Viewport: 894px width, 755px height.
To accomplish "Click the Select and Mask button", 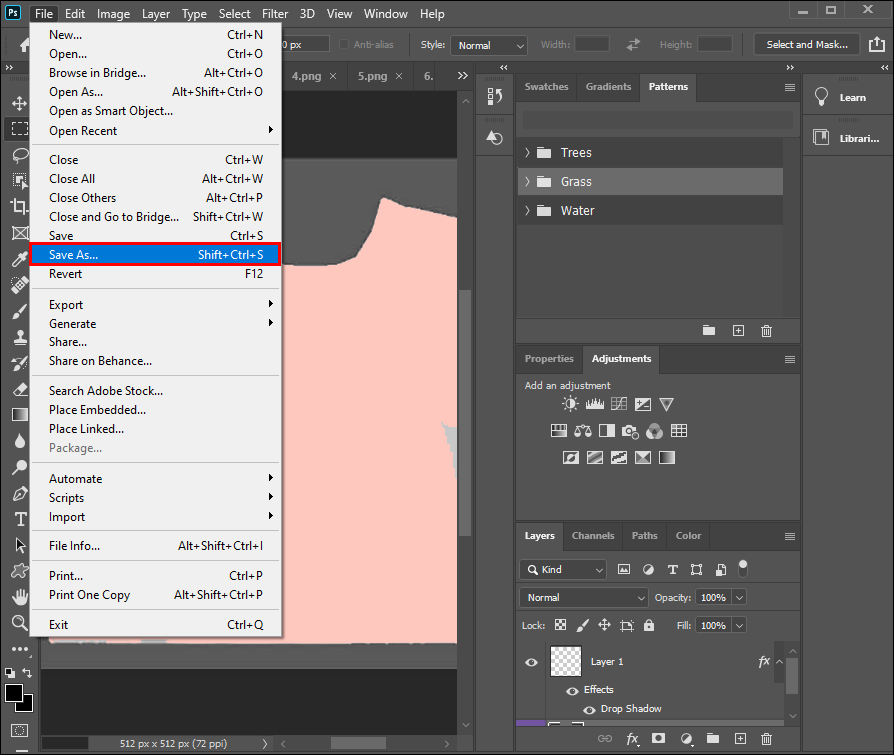I will click(x=806, y=45).
